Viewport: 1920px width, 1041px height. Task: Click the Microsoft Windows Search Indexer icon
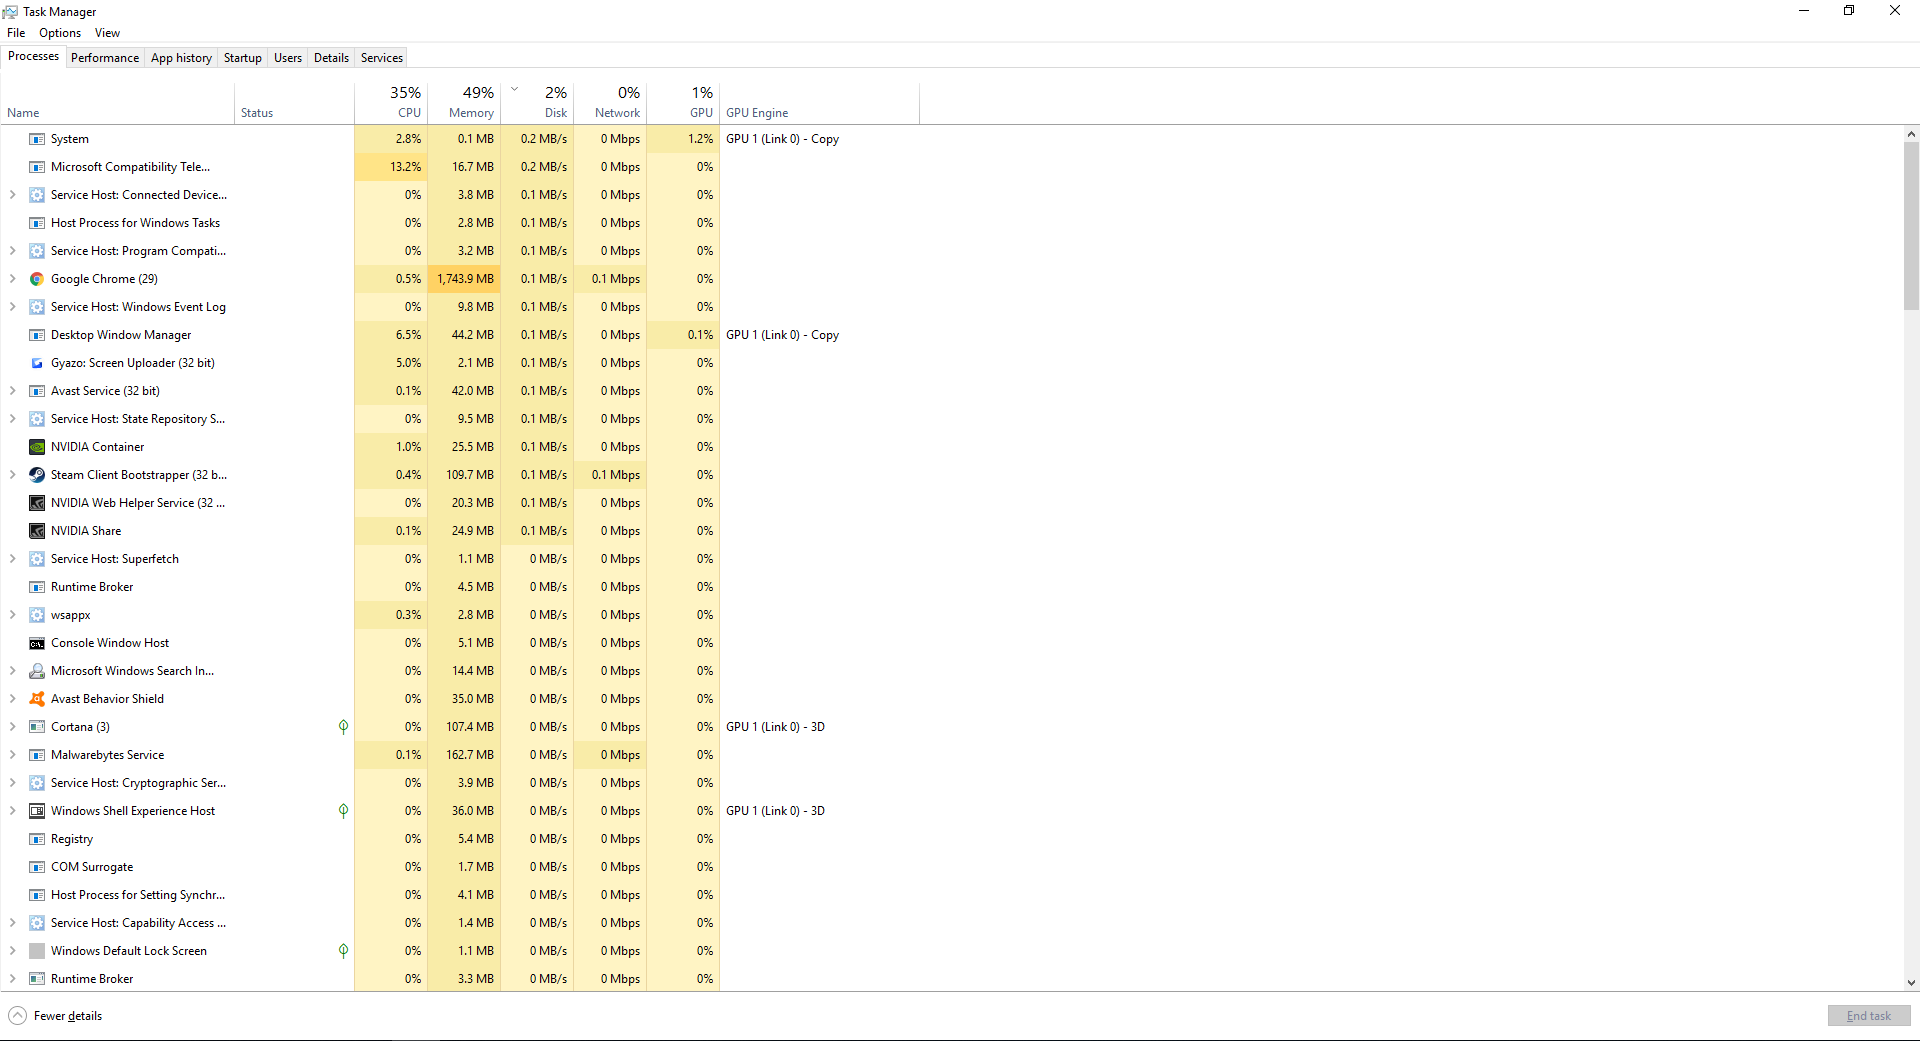pyautogui.click(x=37, y=671)
